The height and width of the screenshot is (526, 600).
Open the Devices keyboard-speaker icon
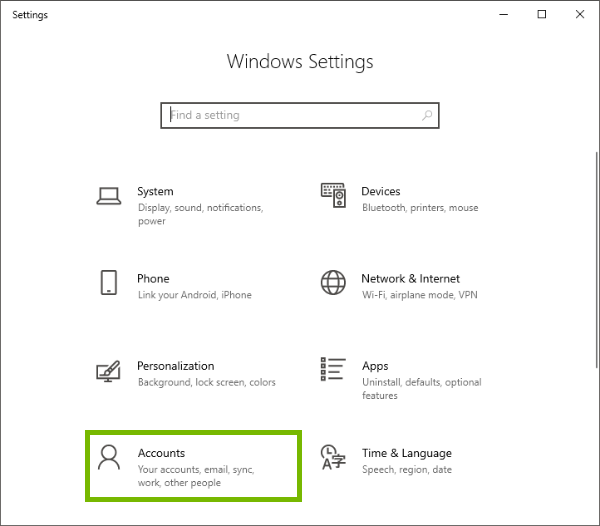[x=333, y=195]
